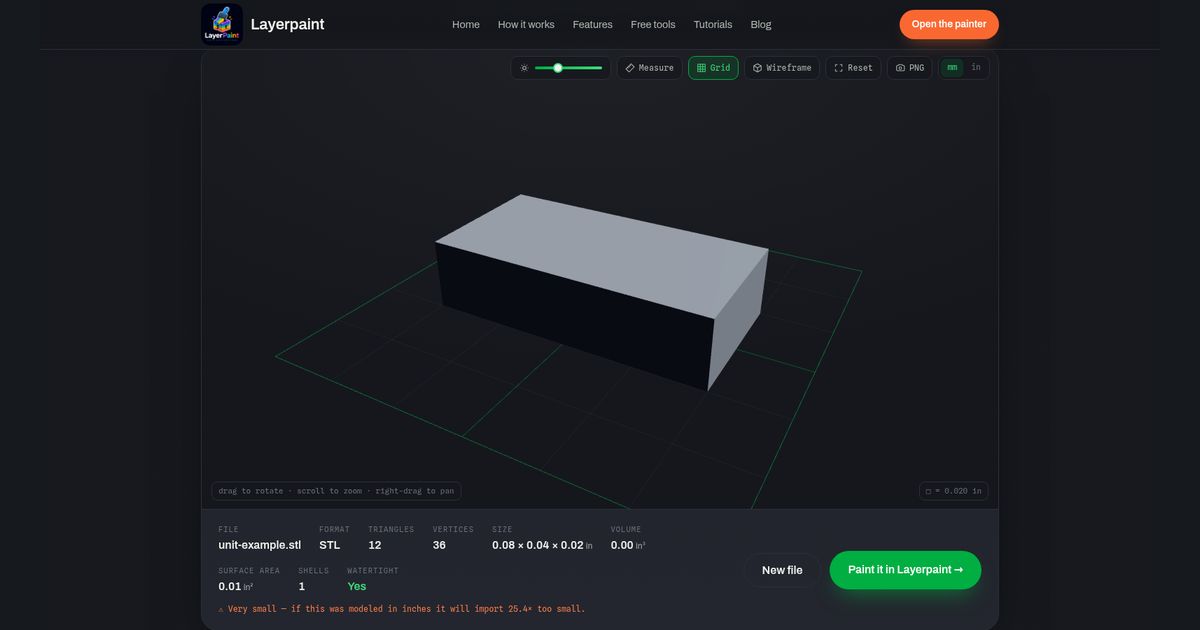Image resolution: width=1200 pixels, height=630 pixels.
Task: Click the vertices count 36
Action: [439, 545]
